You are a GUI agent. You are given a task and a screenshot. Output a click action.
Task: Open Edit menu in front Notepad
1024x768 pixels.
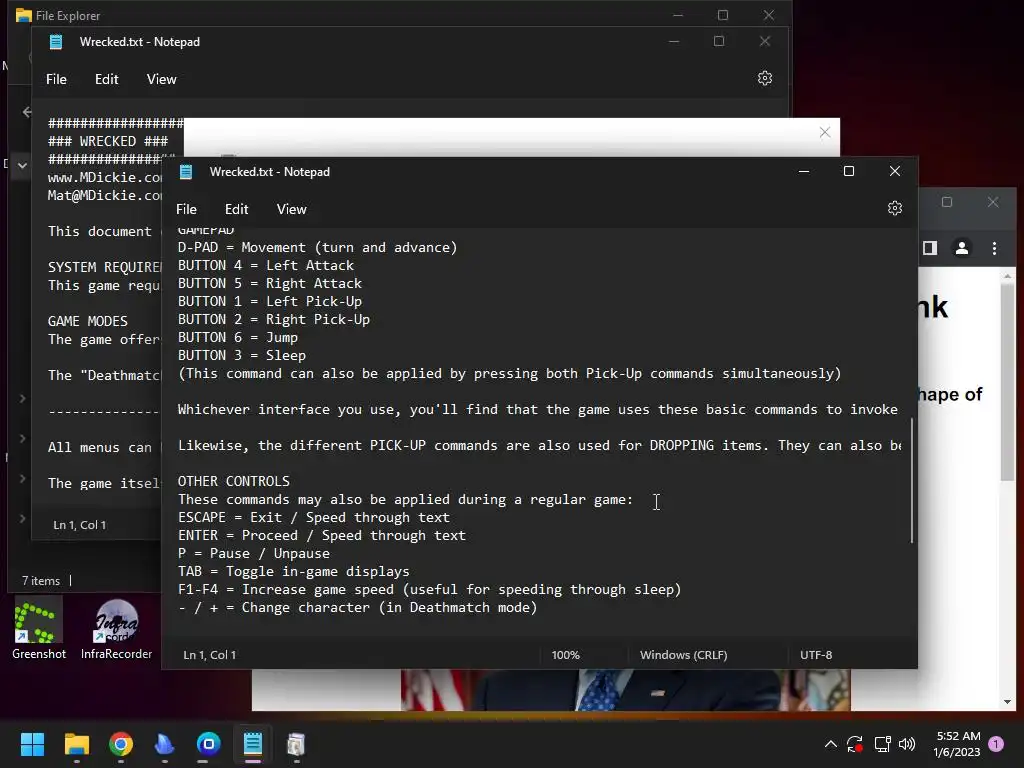pyautogui.click(x=236, y=209)
